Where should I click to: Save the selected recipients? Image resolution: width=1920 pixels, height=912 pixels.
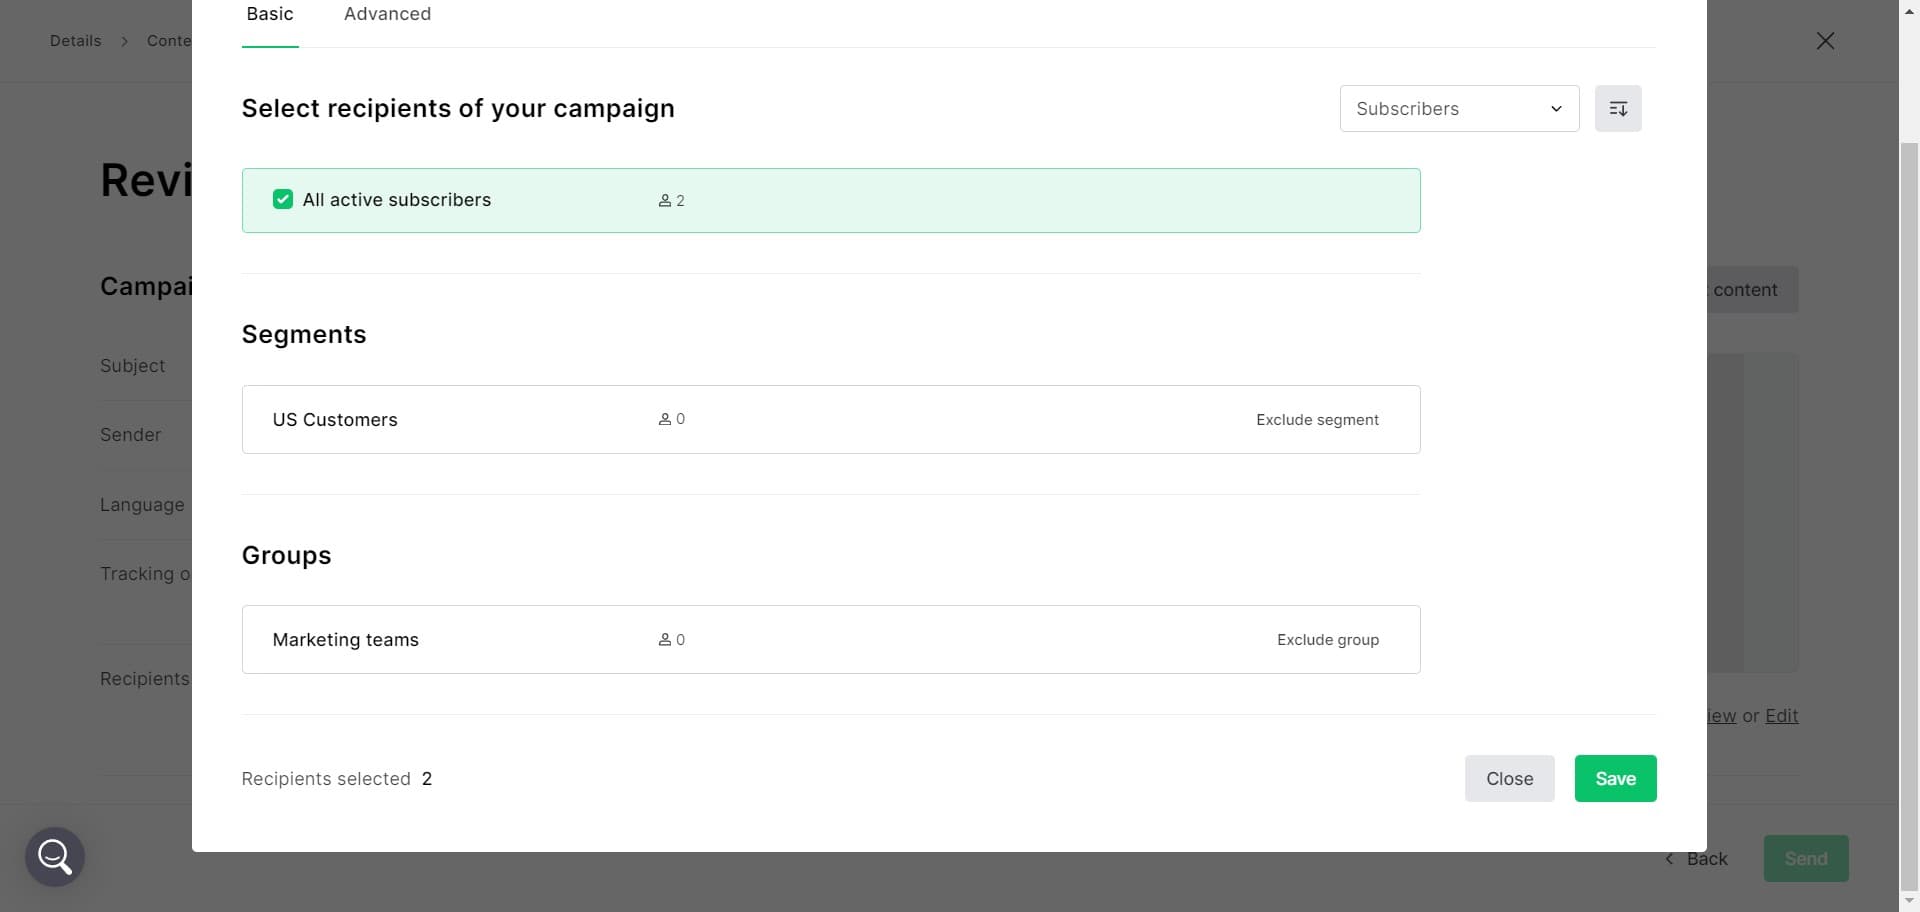point(1615,778)
